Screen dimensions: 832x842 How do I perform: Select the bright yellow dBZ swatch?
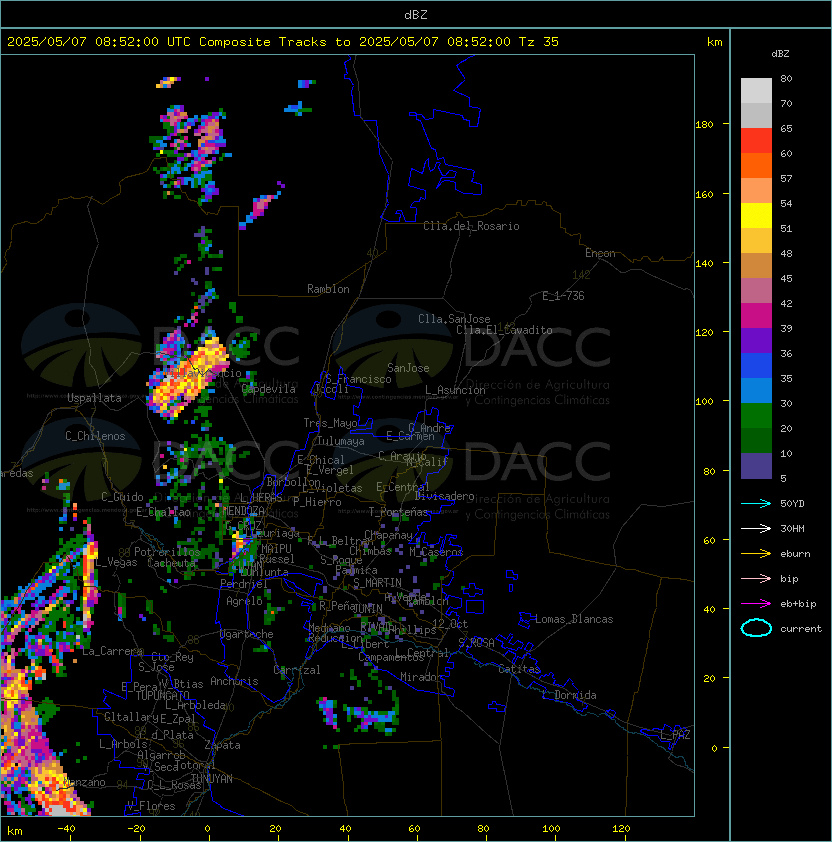pos(756,215)
